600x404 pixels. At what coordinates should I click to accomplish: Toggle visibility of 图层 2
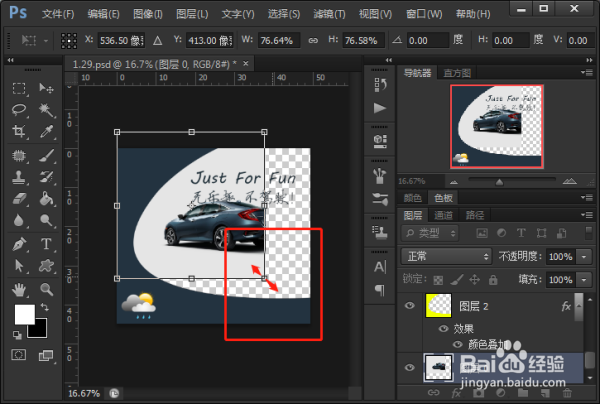coord(409,305)
